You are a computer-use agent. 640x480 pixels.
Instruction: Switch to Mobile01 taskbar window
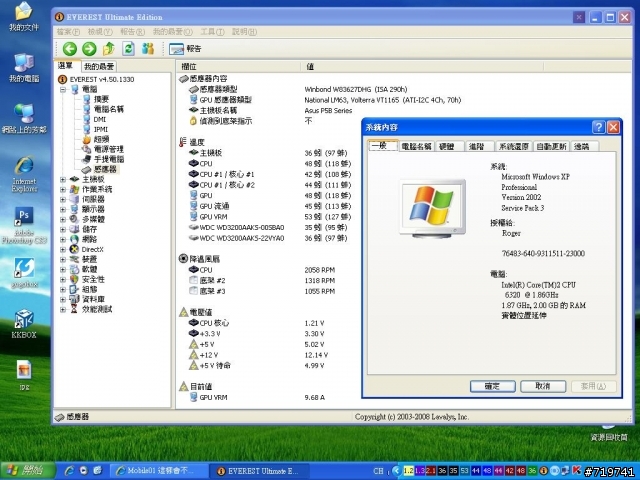click(159, 471)
